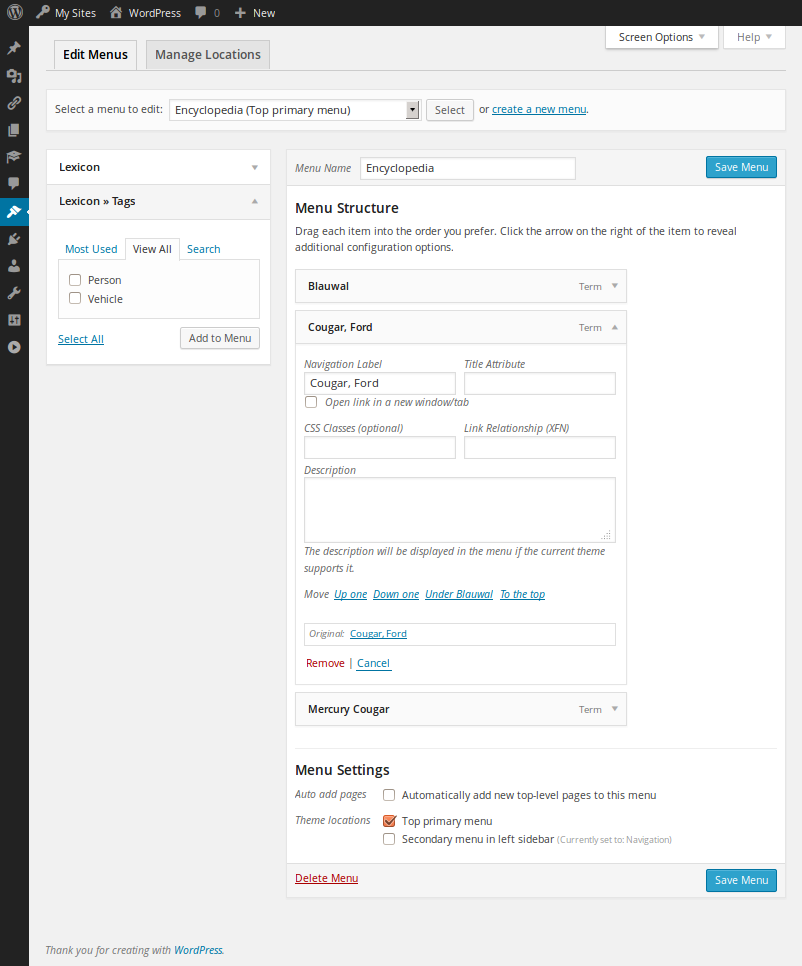Image resolution: width=802 pixels, height=966 pixels.
Task: Collapse the Cougar, Ford menu item
Action: point(614,327)
